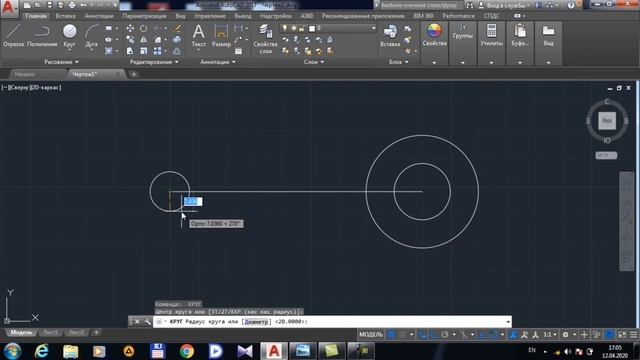This screenshot has width=640, height=360.
Task: Click the Copy objects tool icon
Action: click(130, 40)
